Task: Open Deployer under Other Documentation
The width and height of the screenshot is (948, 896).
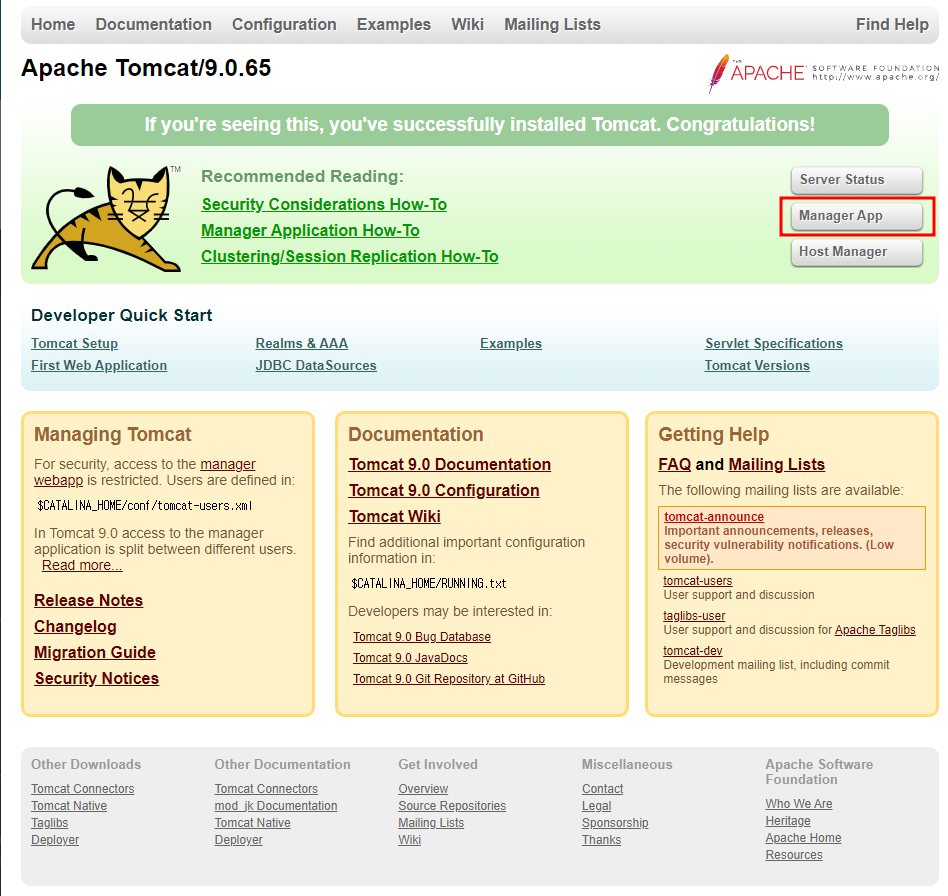Action: pos(238,840)
